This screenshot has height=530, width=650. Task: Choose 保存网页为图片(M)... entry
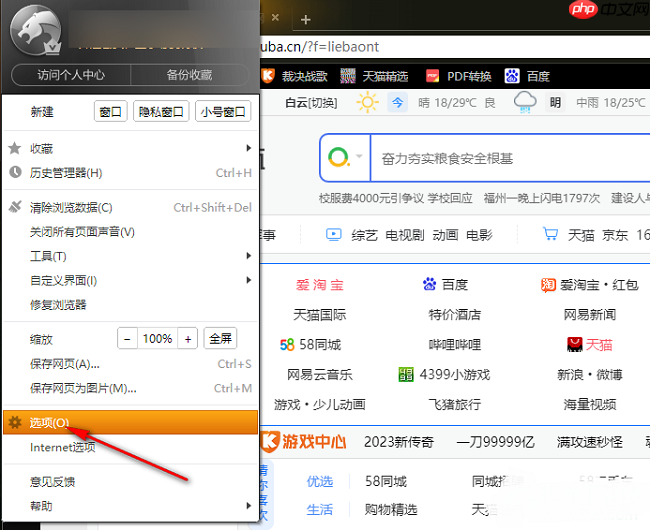(130, 388)
